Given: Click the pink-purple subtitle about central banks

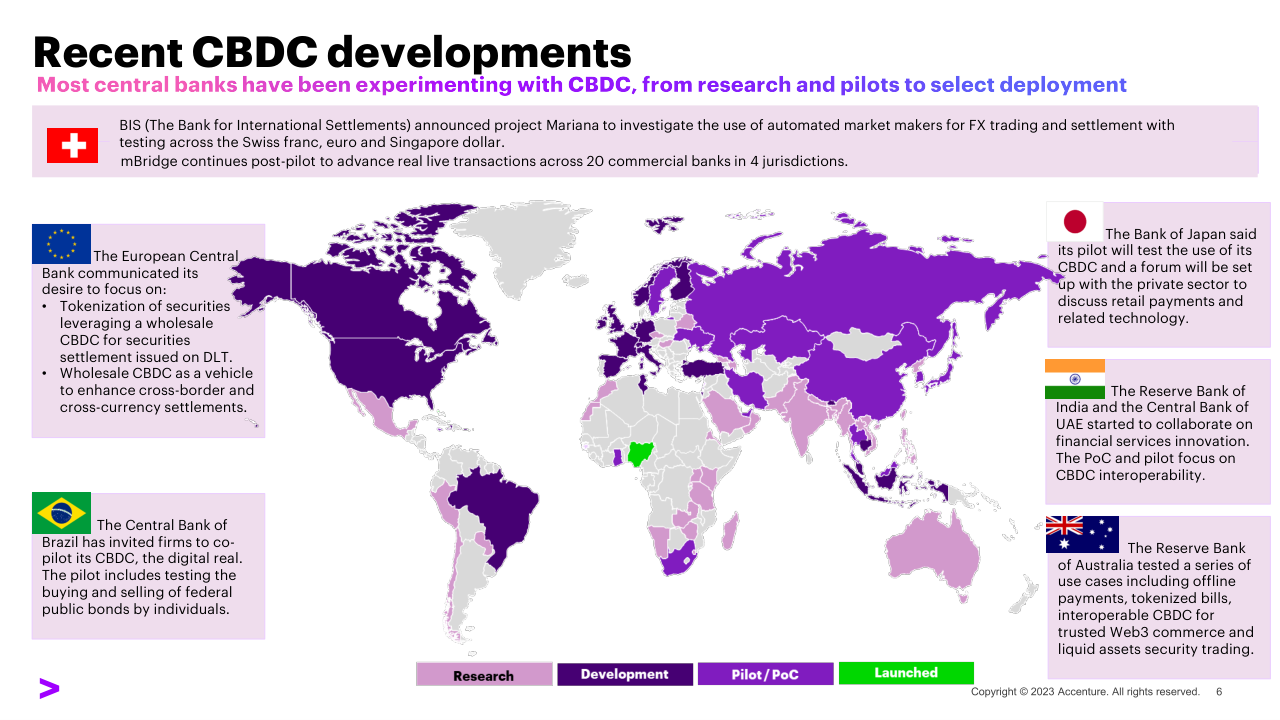Looking at the screenshot, I should coord(581,85).
